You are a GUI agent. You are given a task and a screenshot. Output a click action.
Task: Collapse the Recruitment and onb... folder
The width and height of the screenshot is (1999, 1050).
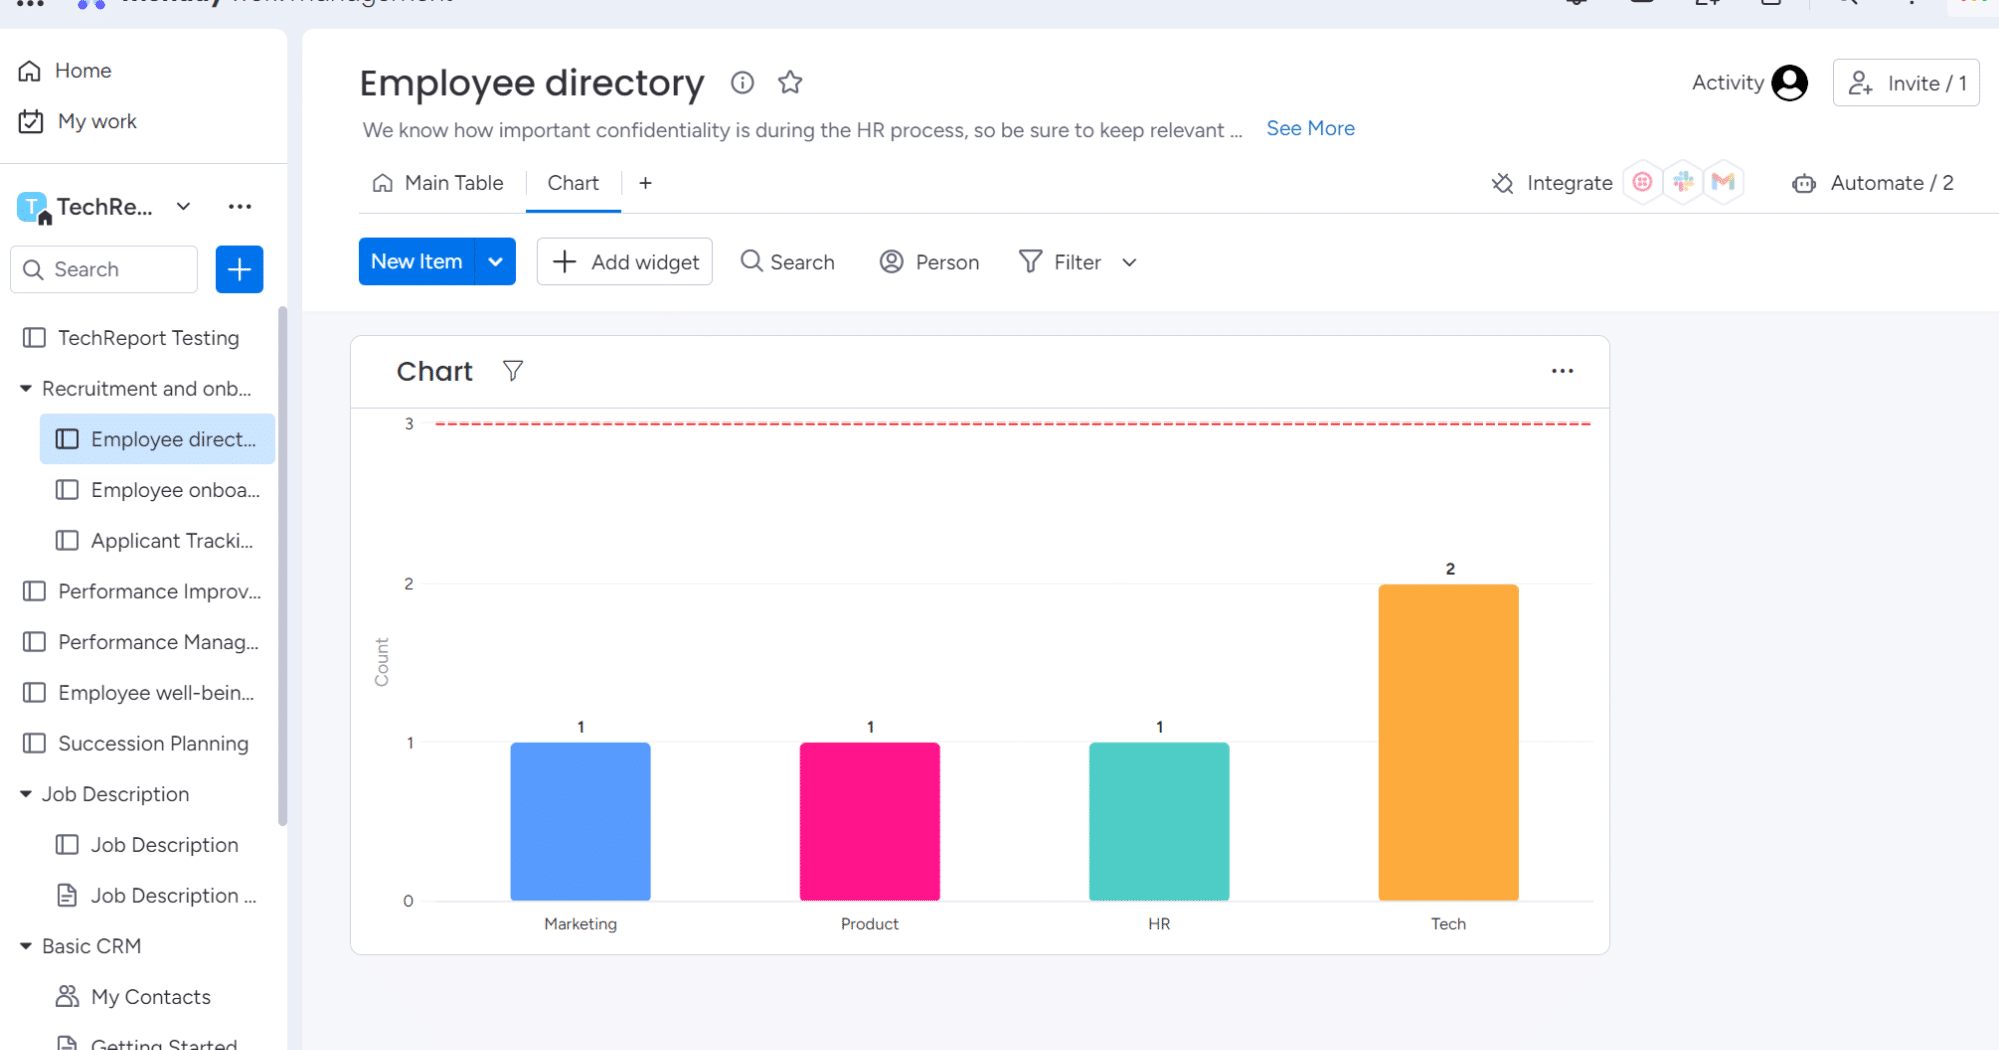(26, 389)
